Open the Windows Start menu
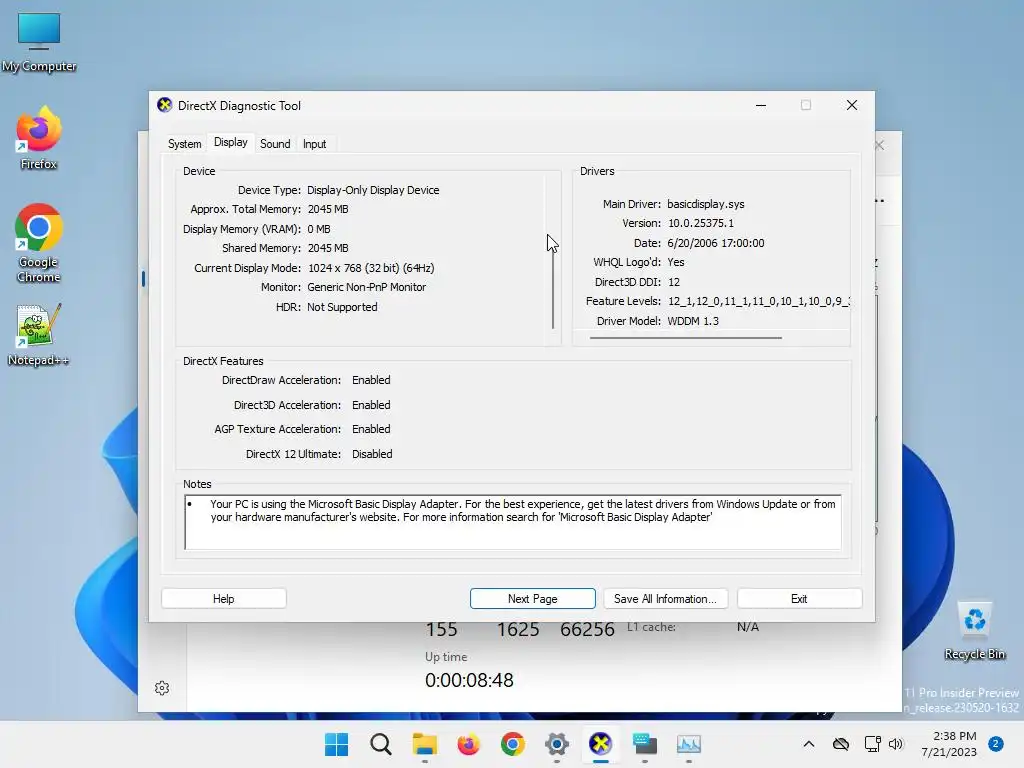The image size is (1024, 768). coord(336,744)
